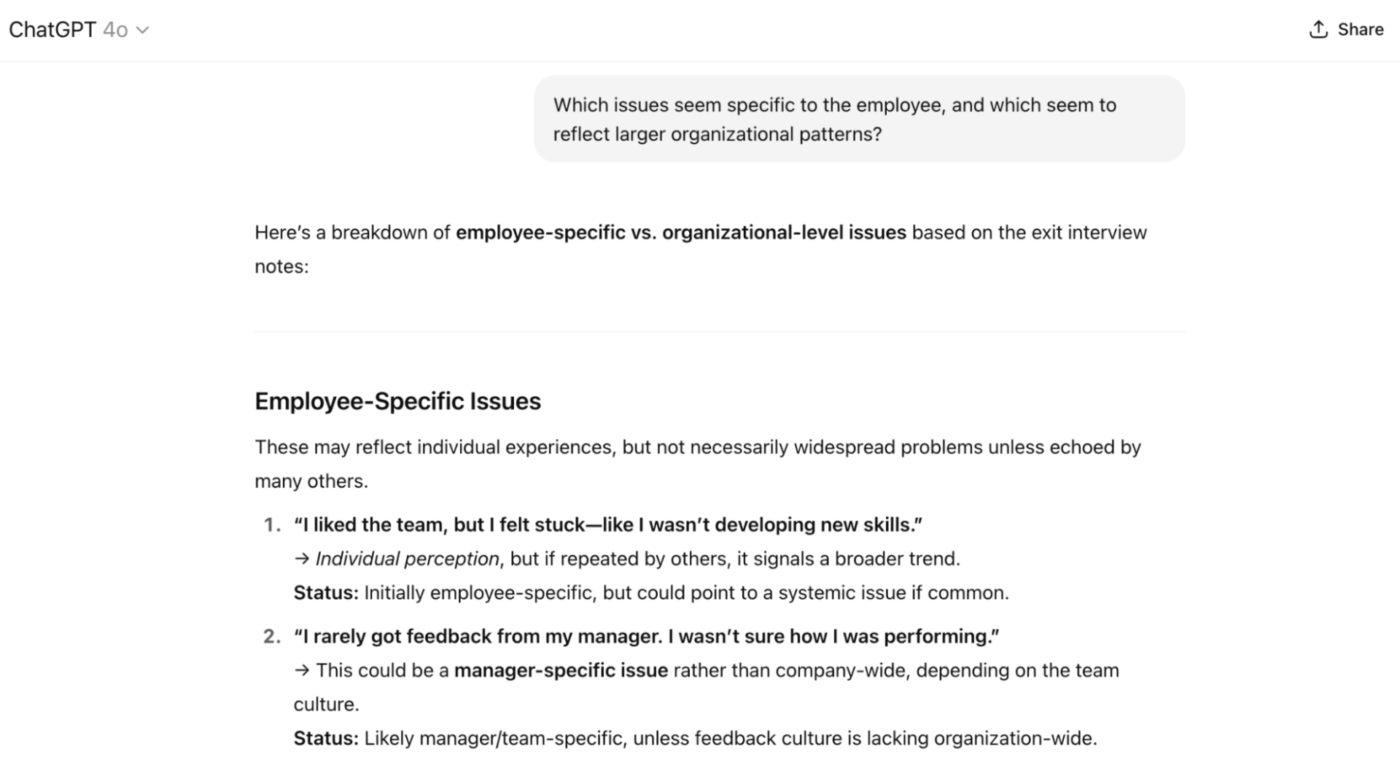Click the italic "Individual perception" text
Screen dimensions: 1400x771
pyautogui.click(x=407, y=559)
